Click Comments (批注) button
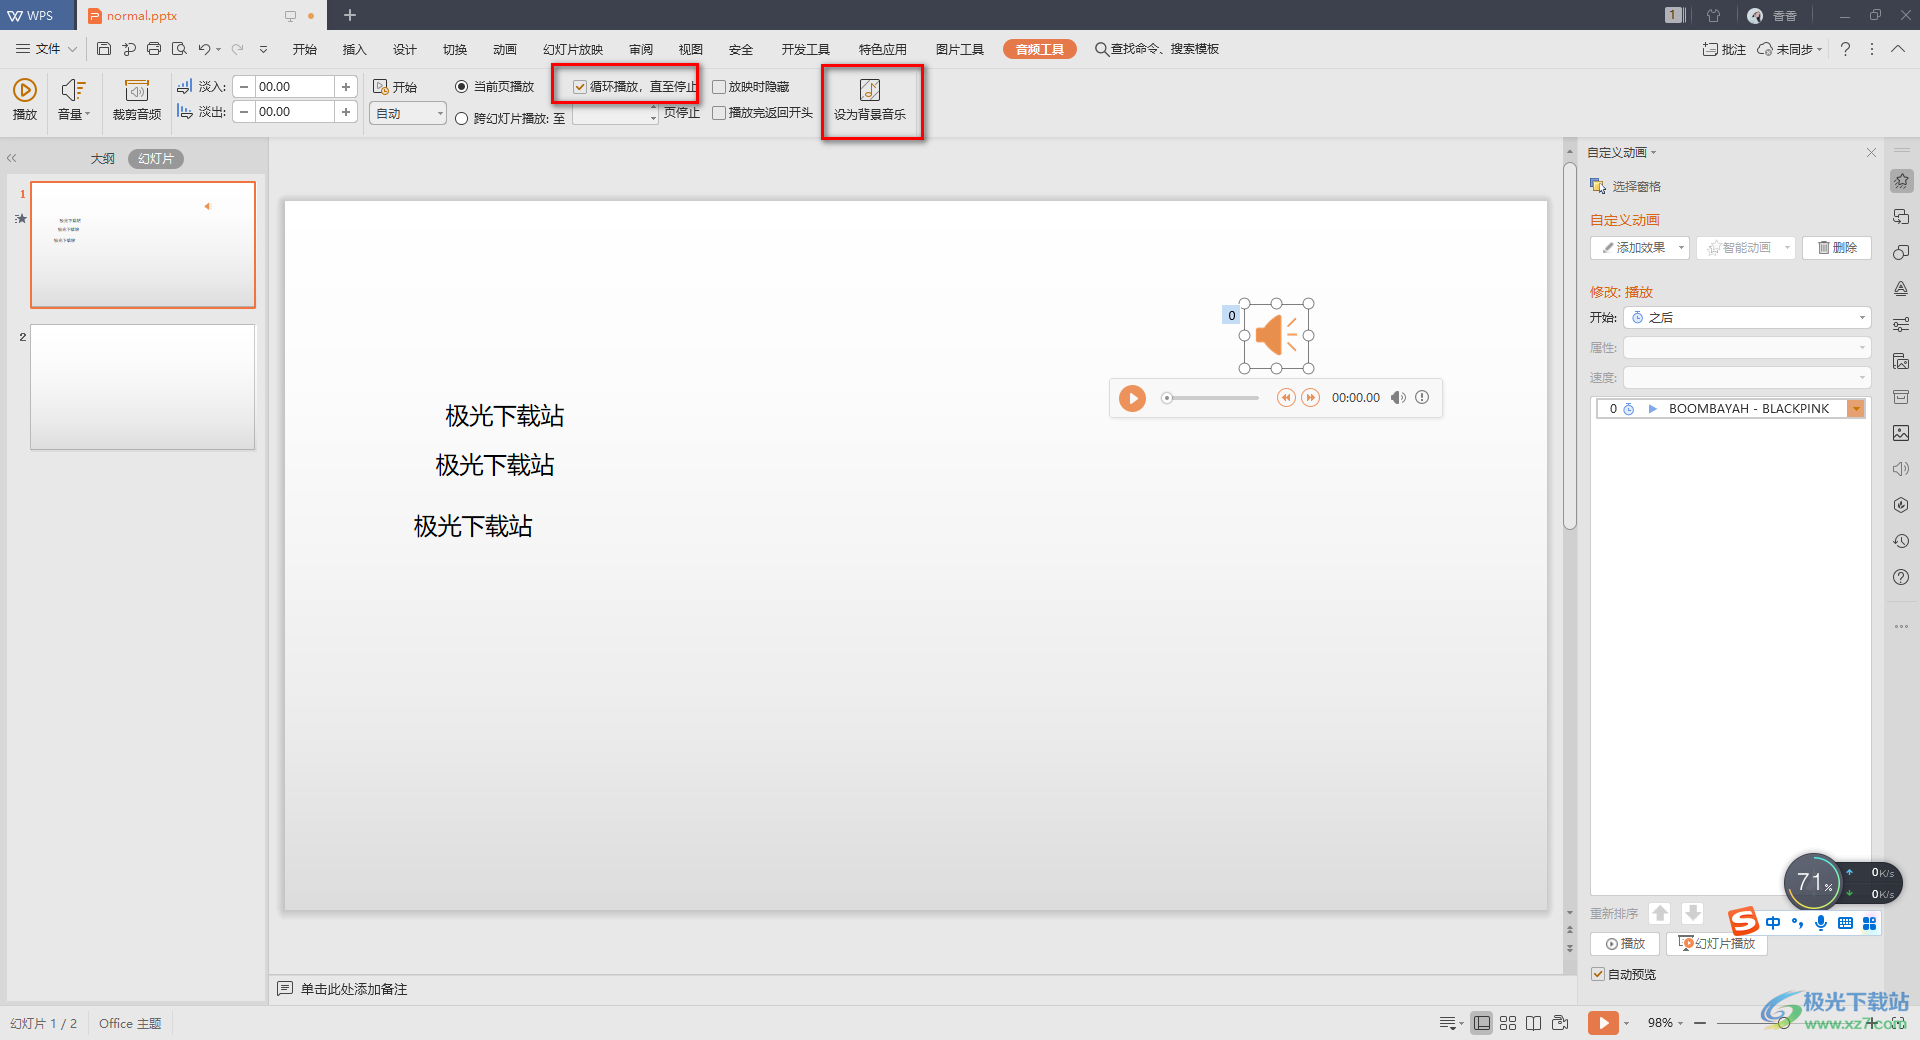1920x1040 pixels. pos(1724,49)
